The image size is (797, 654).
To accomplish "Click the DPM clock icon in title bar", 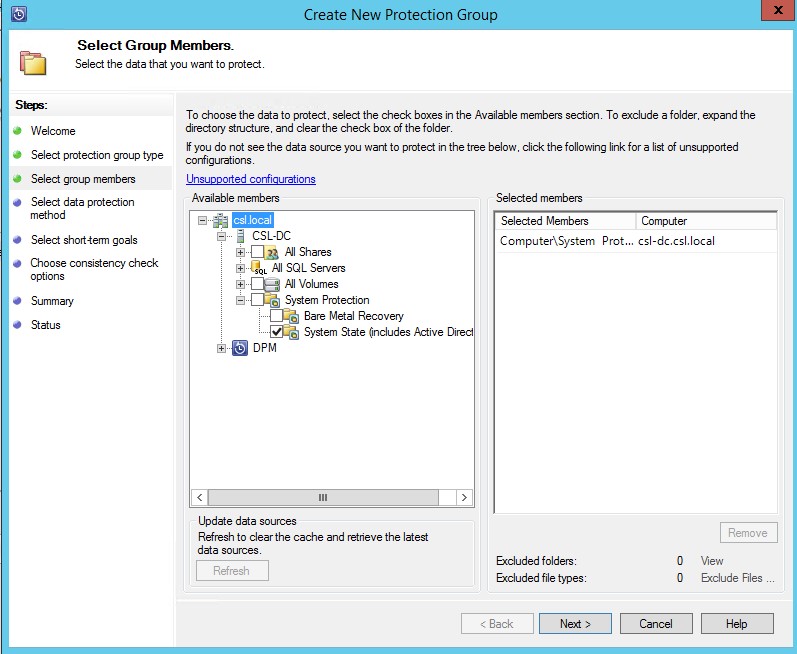I will tap(19, 14).
